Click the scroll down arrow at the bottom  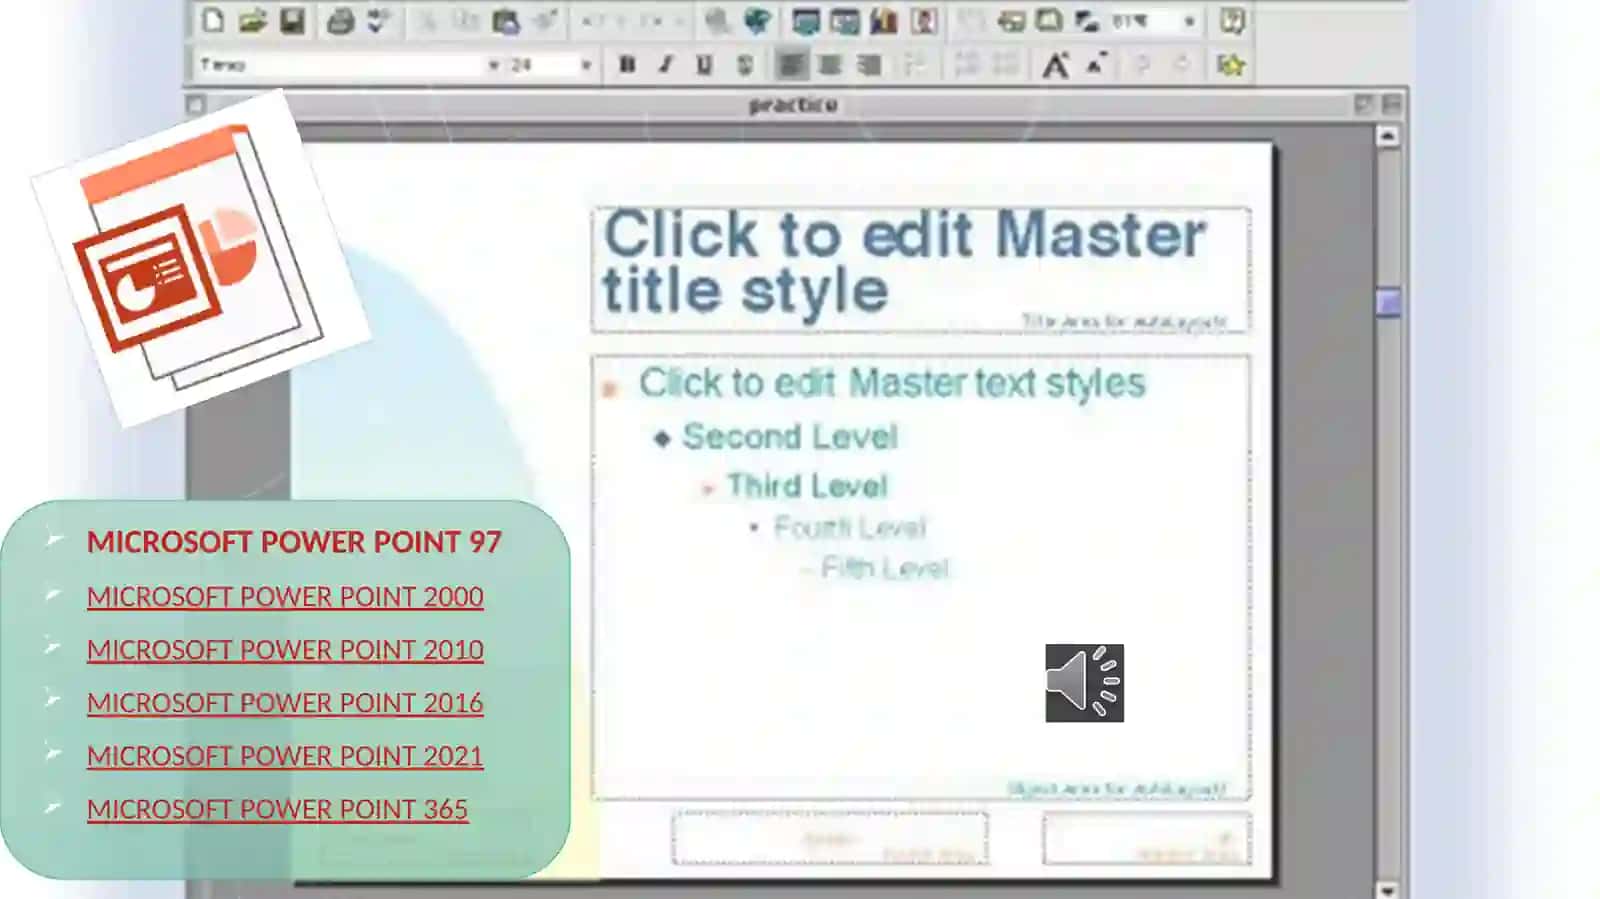tap(1387, 889)
